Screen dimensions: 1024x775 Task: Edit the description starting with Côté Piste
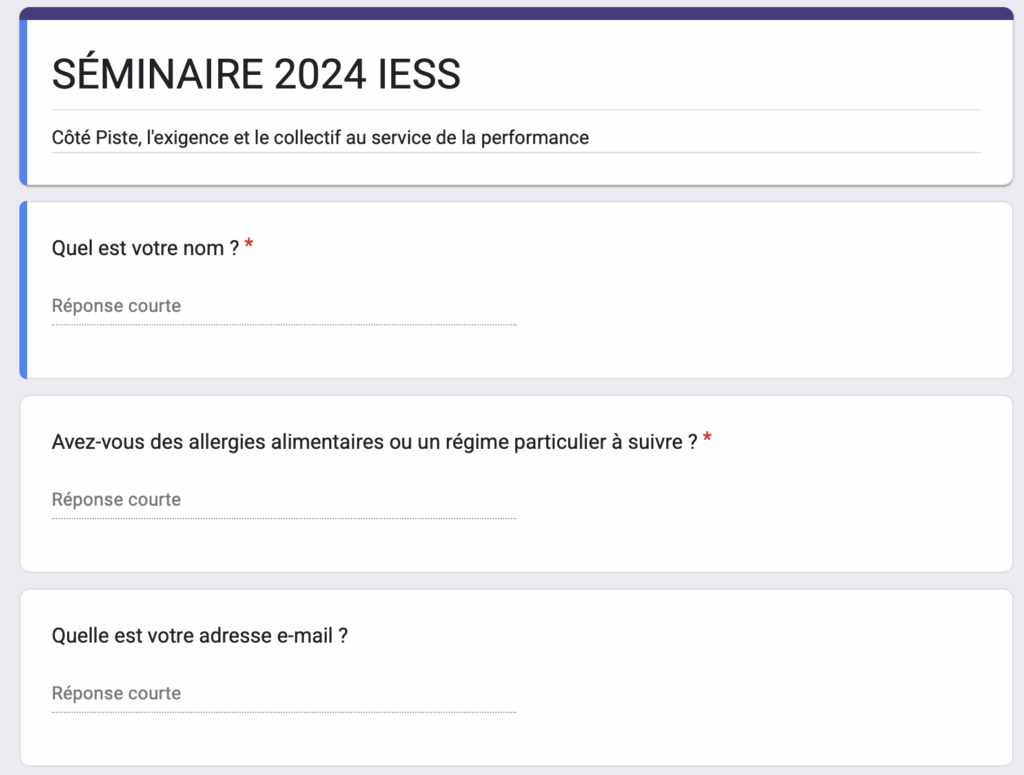320,138
